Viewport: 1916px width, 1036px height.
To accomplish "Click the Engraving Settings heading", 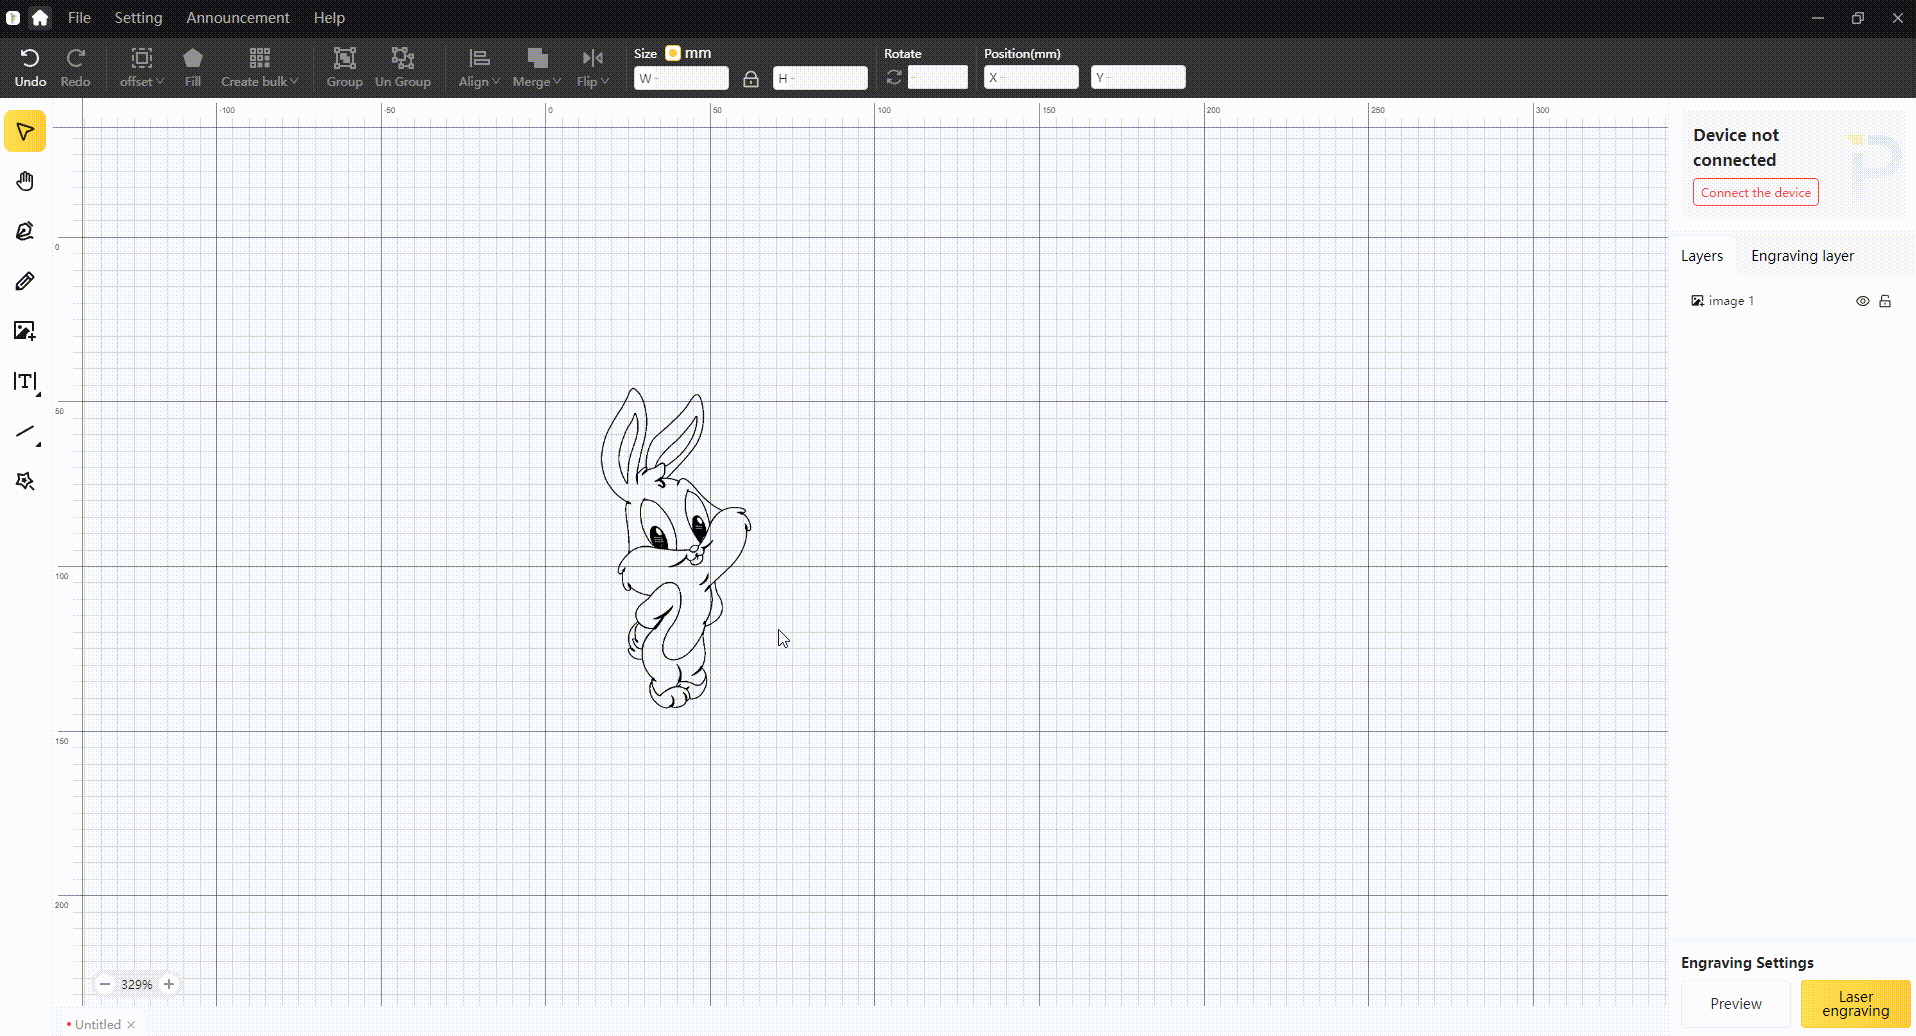I will (1747, 962).
